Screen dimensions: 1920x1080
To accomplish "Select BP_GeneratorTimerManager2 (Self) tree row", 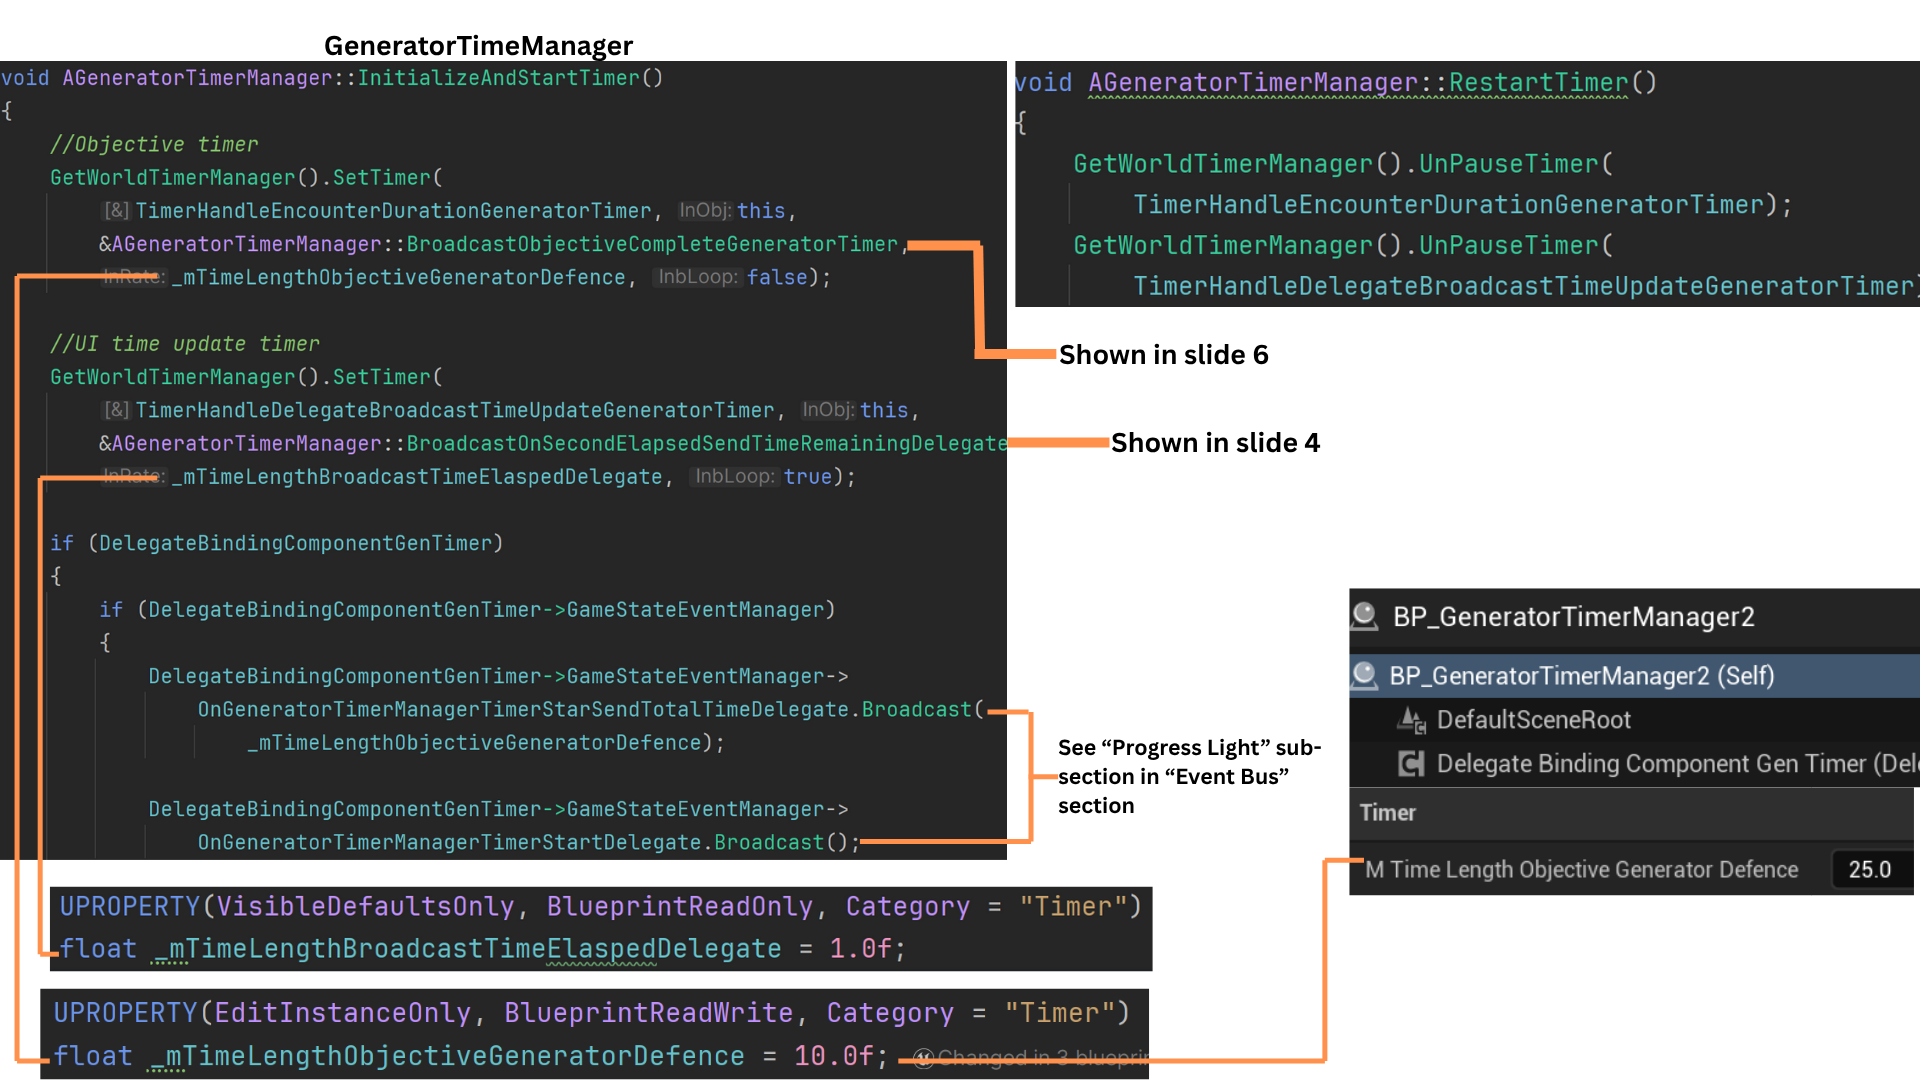I will [x=1581, y=676].
